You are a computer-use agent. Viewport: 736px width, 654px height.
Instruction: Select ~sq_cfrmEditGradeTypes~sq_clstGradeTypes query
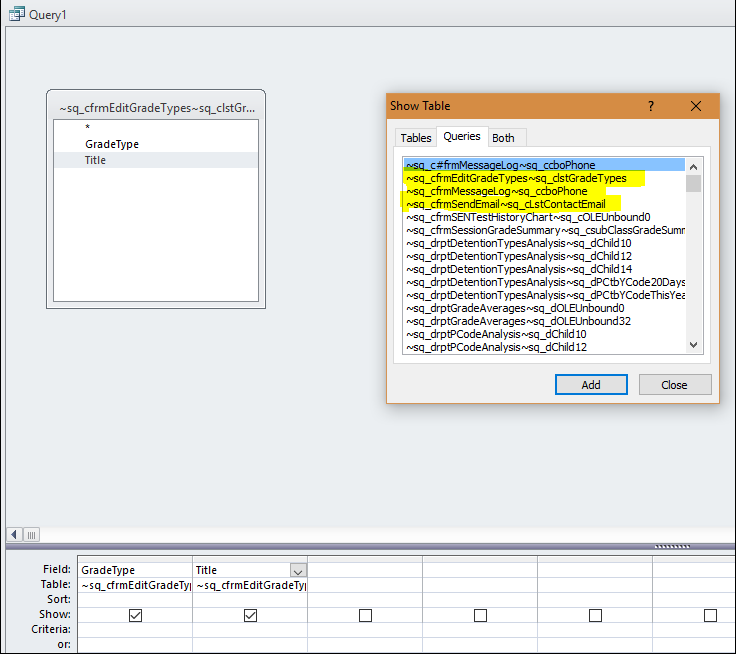[x=544, y=178]
